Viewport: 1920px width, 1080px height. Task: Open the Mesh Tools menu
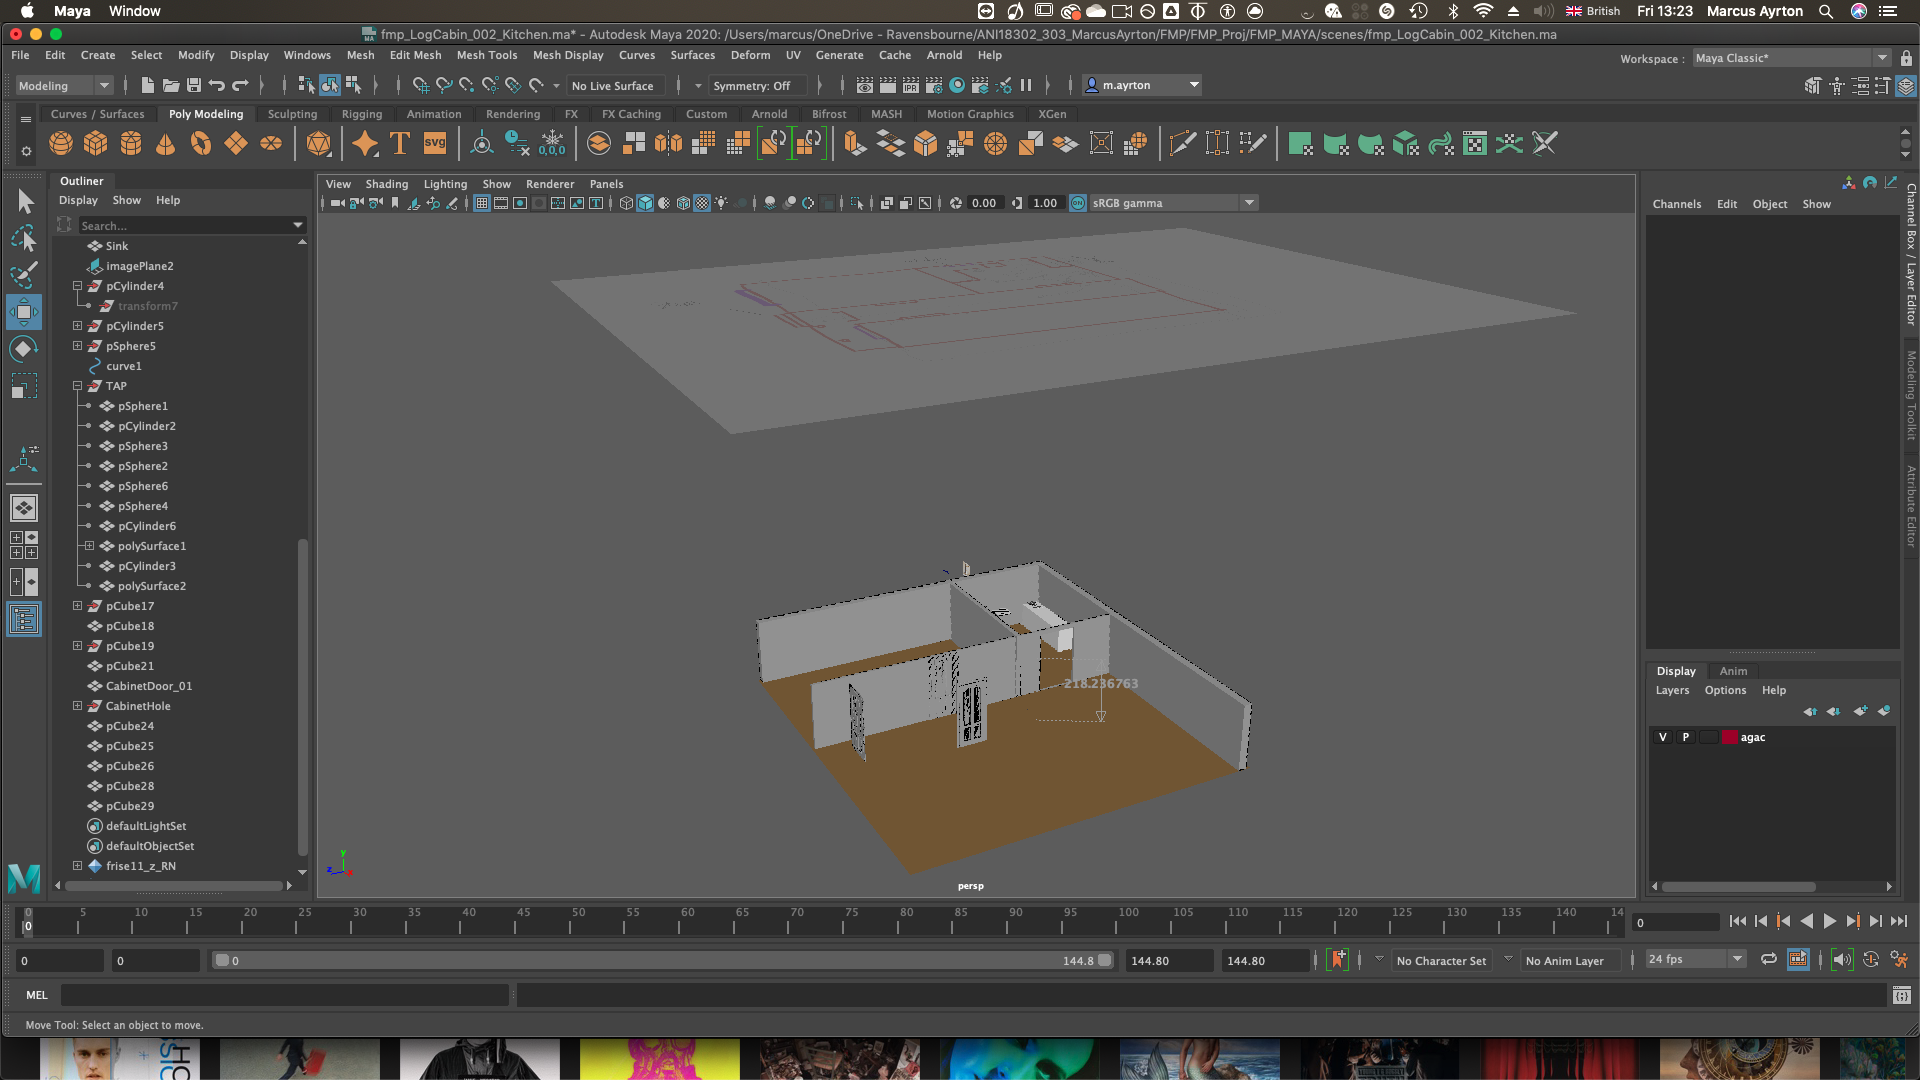click(x=487, y=55)
